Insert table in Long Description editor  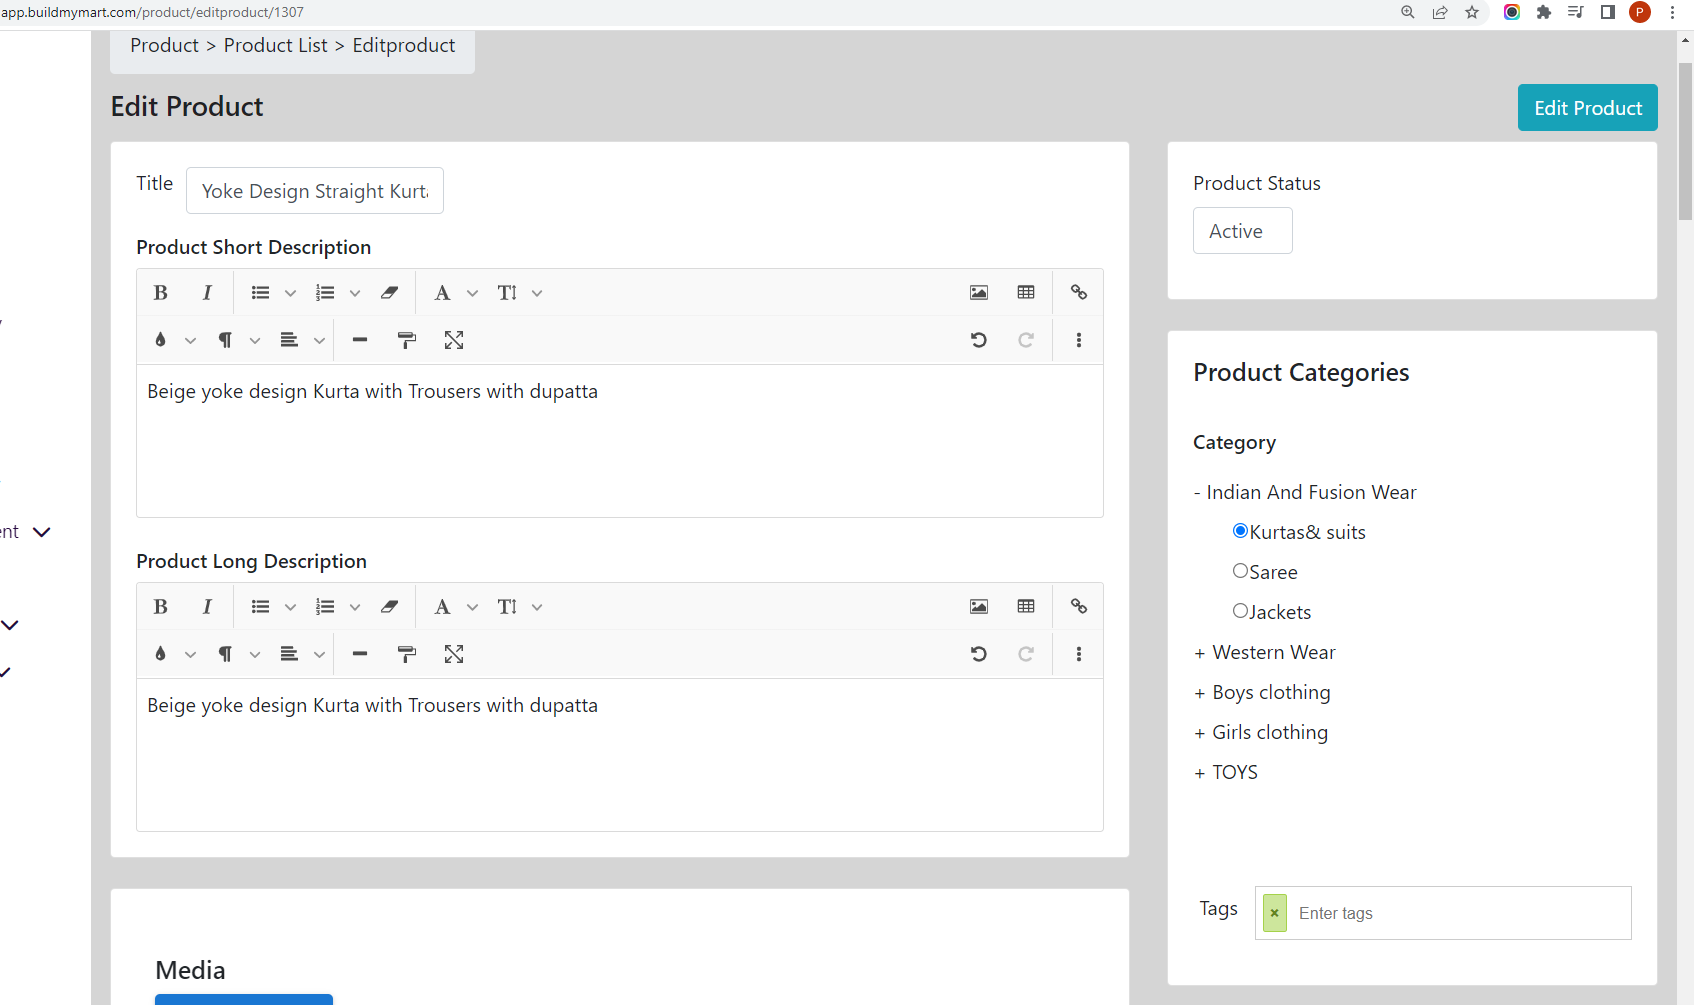[1026, 607]
